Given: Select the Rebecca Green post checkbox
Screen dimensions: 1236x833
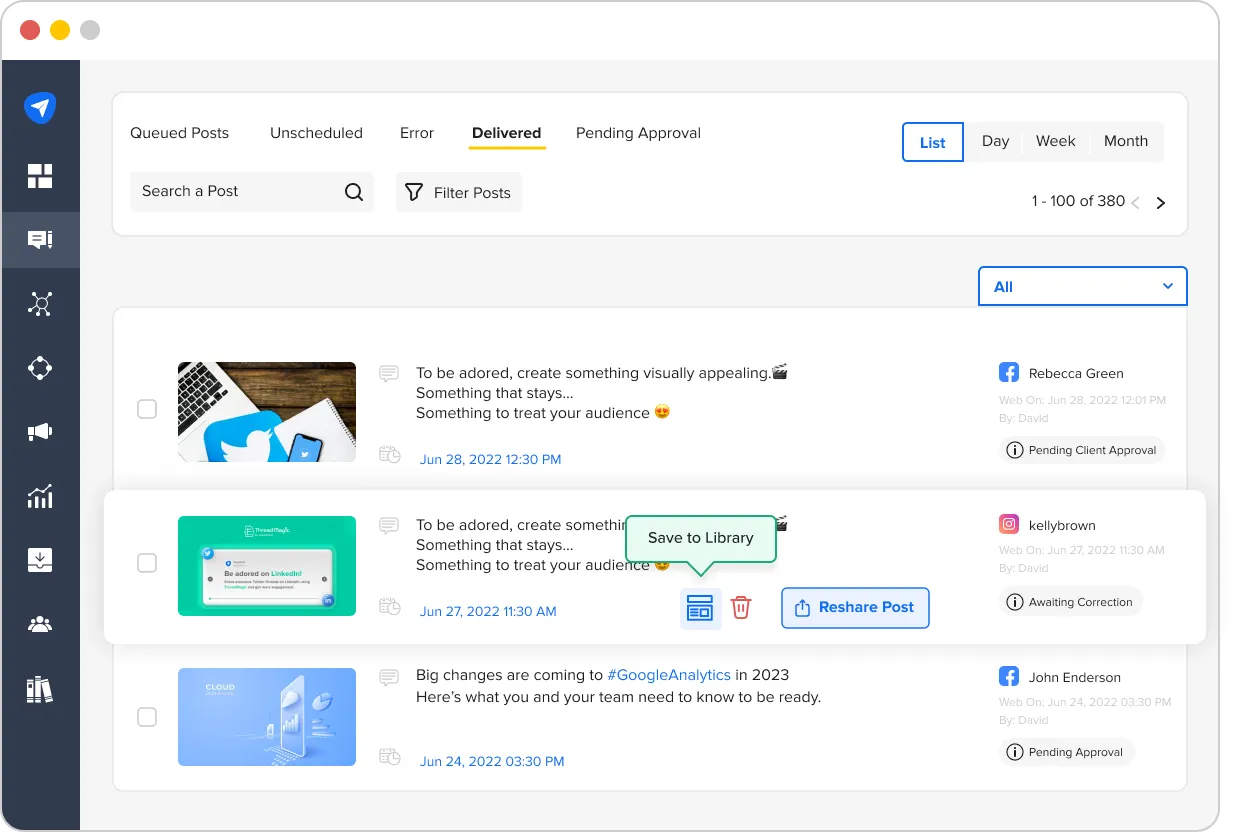Looking at the screenshot, I should 147,409.
